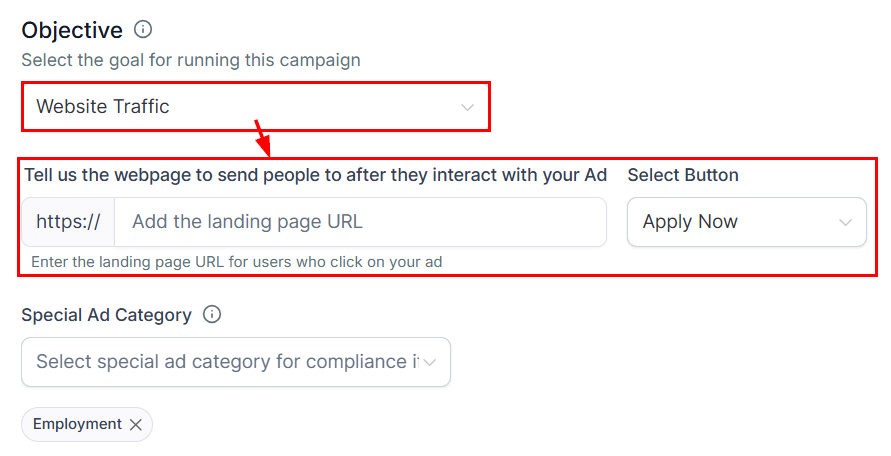Screen dimensions: 891x456
Task: Click the chevron in the Website Traffic field
Action: [467, 107]
